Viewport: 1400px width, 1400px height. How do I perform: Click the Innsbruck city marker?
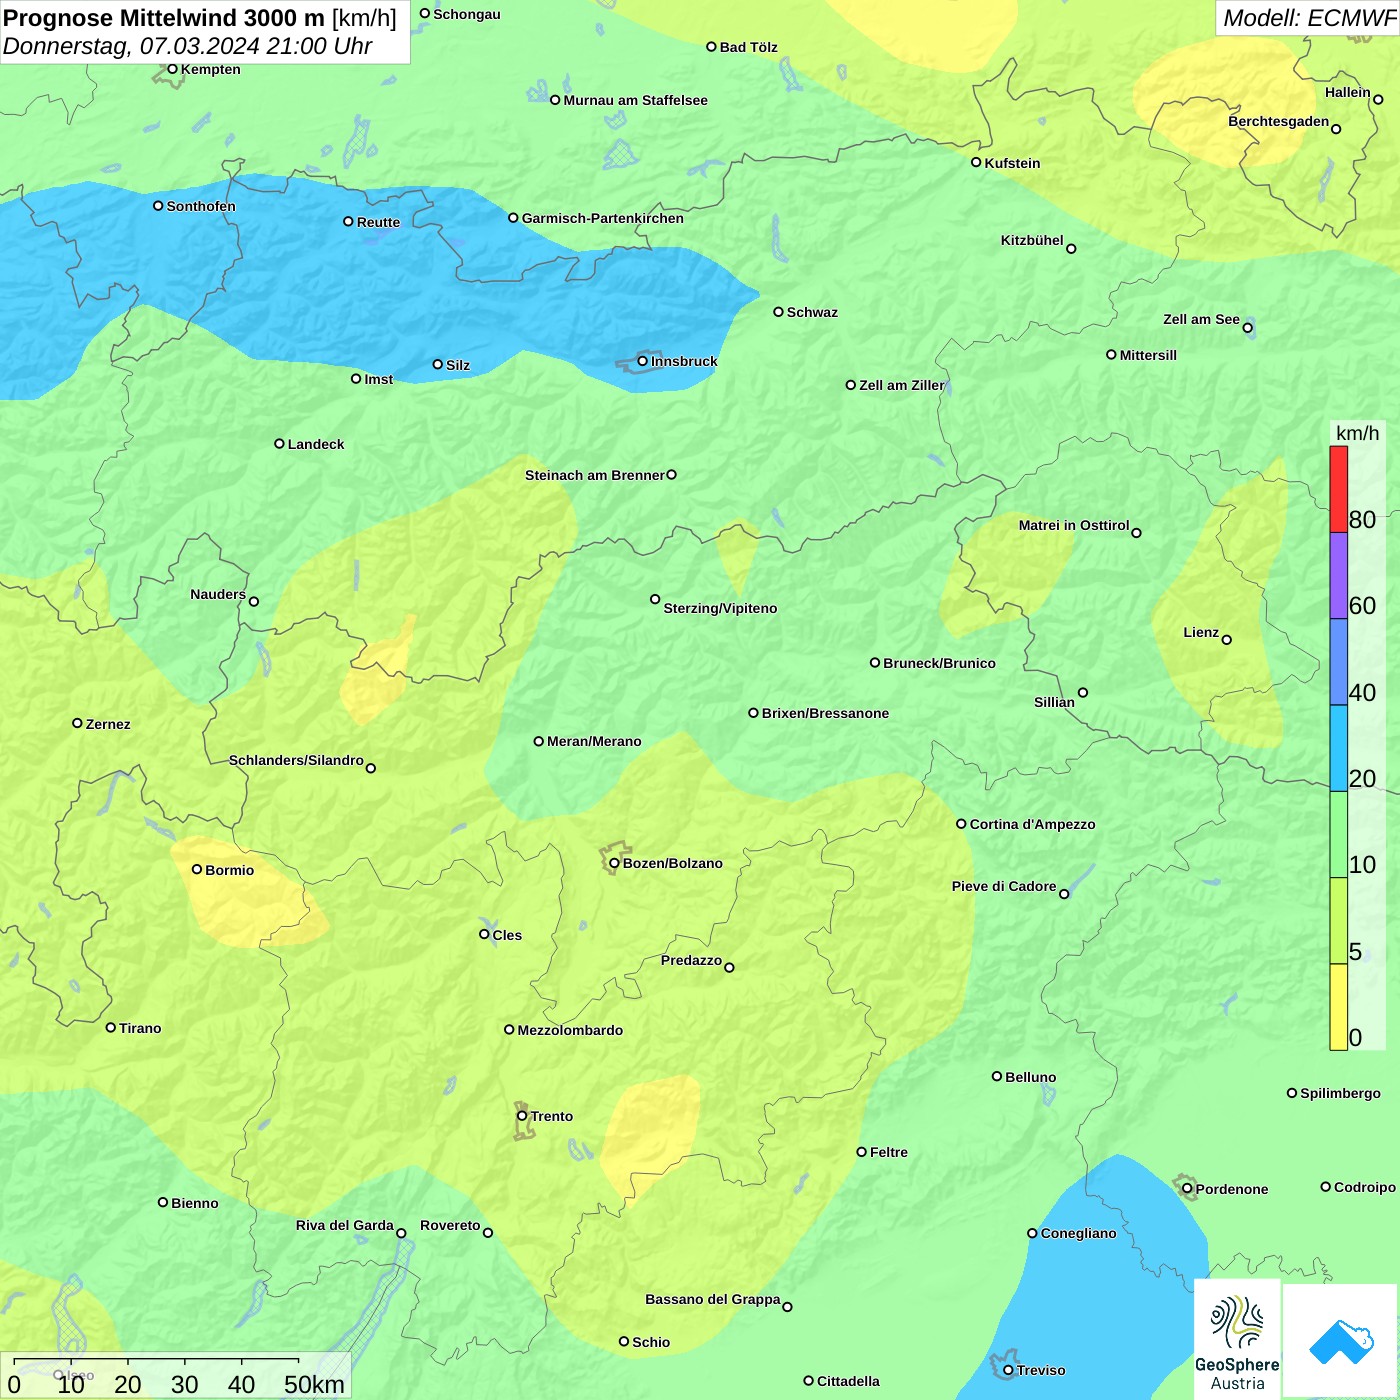[x=643, y=361]
